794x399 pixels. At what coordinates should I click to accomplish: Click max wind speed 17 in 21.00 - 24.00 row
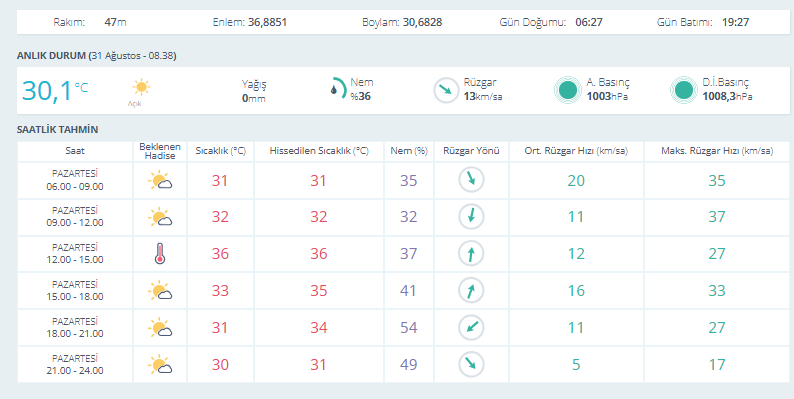click(x=717, y=365)
